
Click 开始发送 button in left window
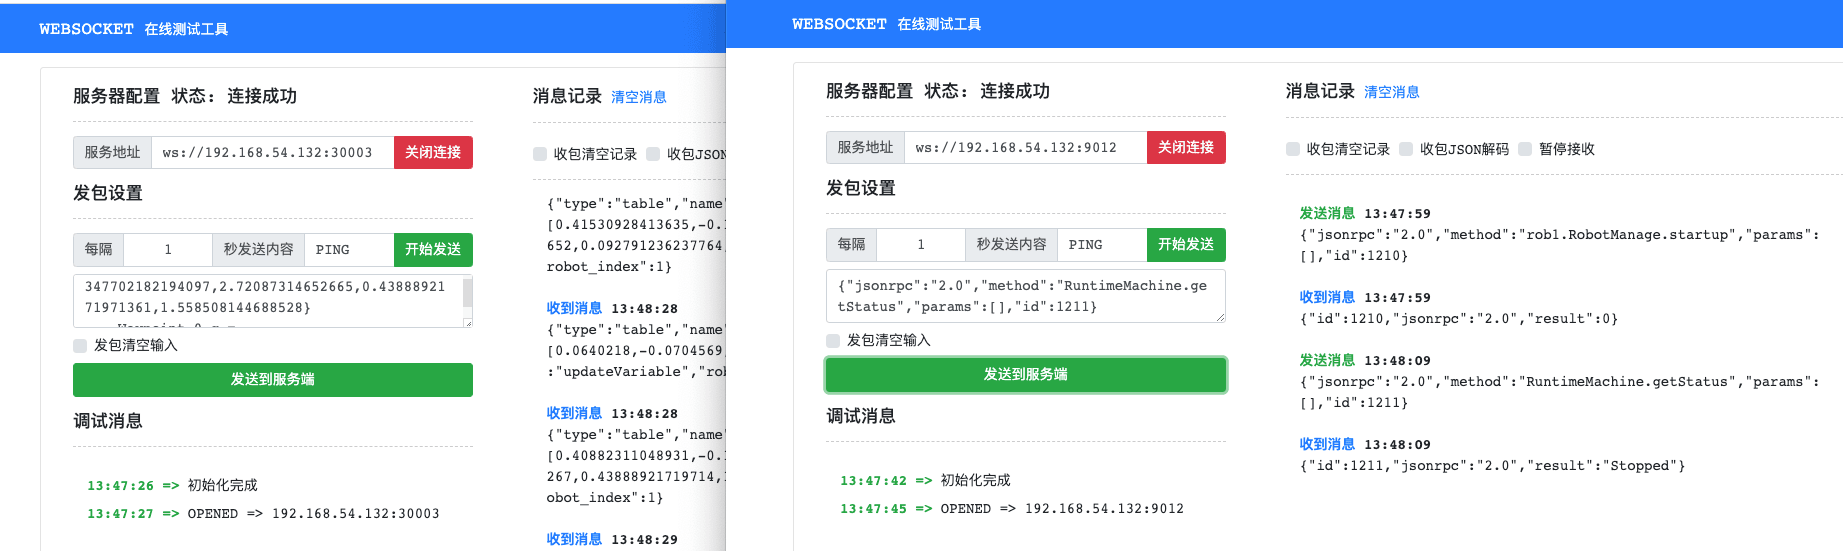[433, 249]
